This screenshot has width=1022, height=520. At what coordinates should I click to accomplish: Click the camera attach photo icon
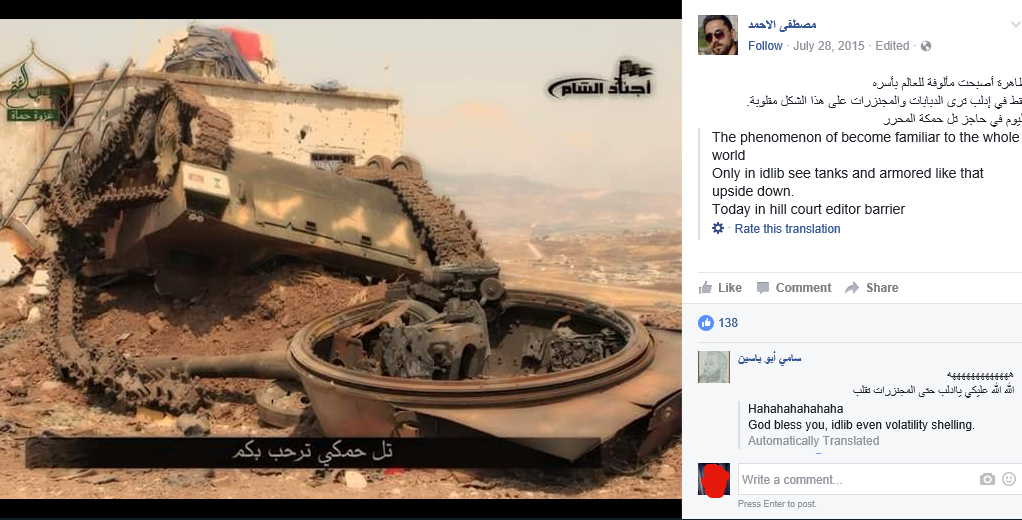click(987, 480)
